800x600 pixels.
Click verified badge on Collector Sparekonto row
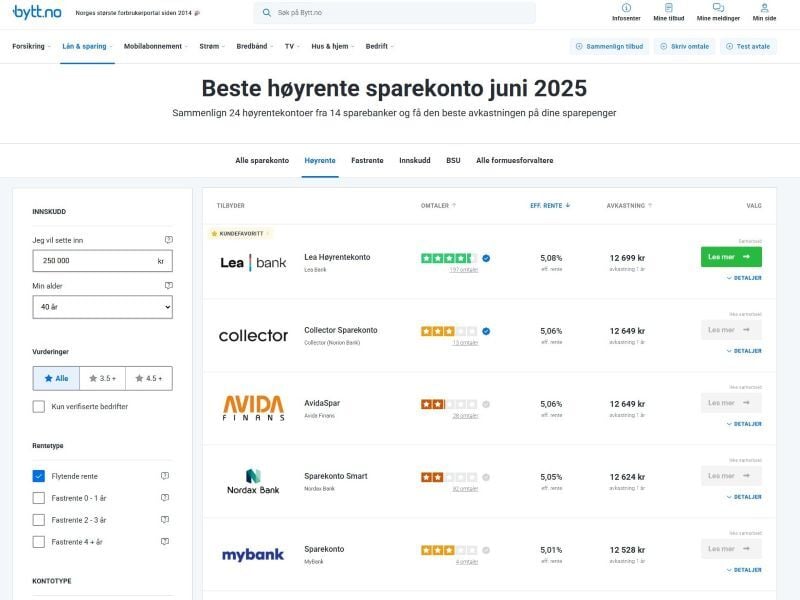click(x=486, y=331)
